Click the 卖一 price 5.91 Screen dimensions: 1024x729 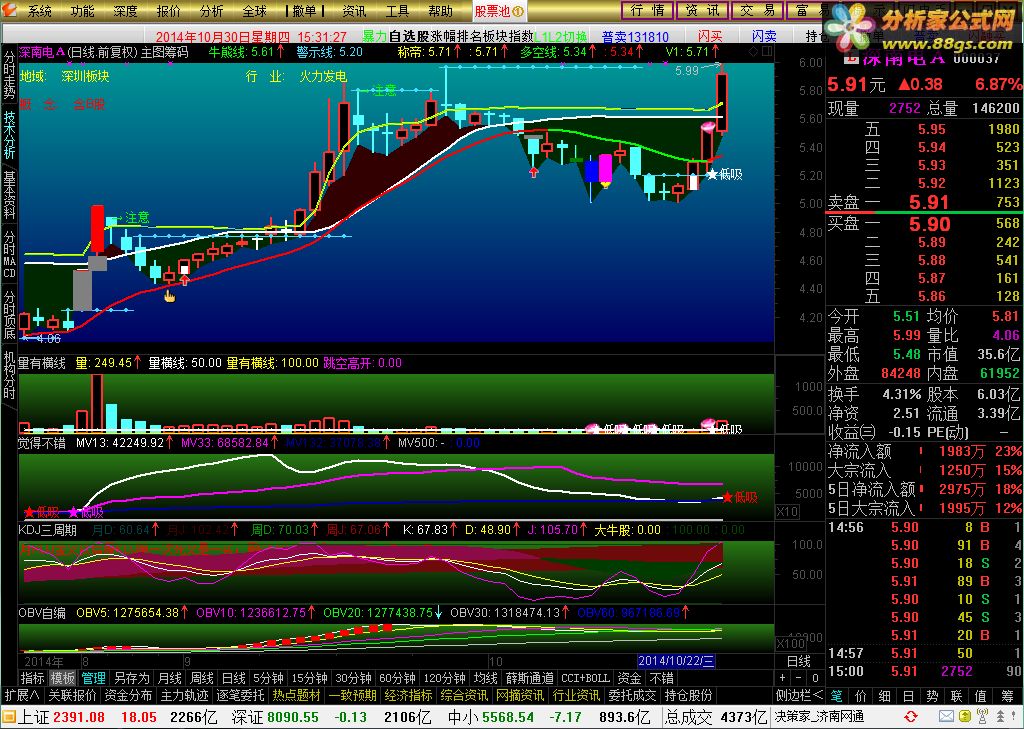coord(928,202)
